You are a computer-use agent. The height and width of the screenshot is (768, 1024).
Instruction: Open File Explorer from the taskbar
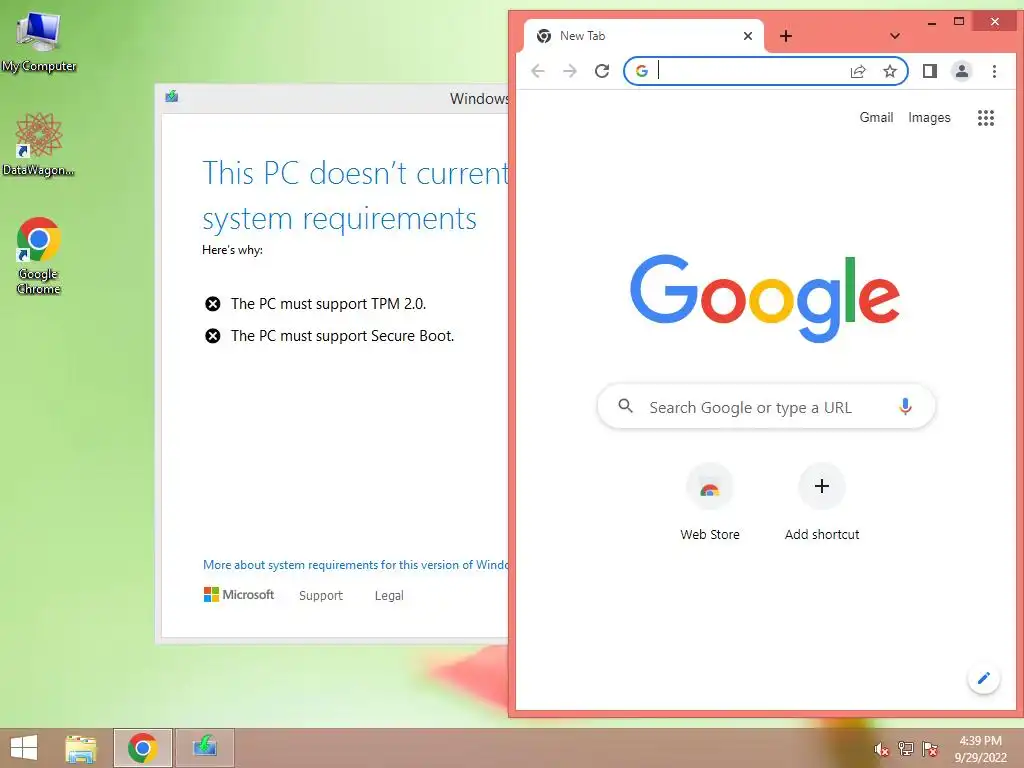pos(81,748)
